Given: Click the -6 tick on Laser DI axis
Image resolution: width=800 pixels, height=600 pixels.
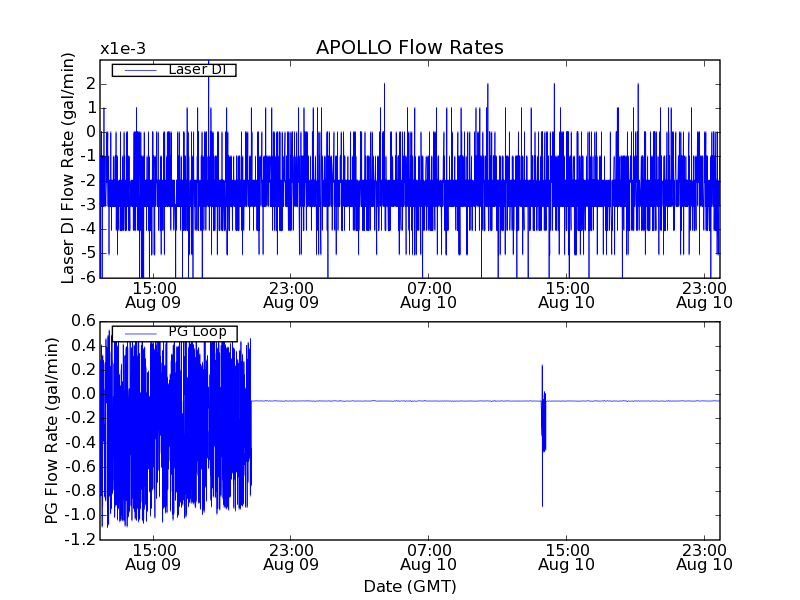Looking at the screenshot, I should [x=89, y=278].
